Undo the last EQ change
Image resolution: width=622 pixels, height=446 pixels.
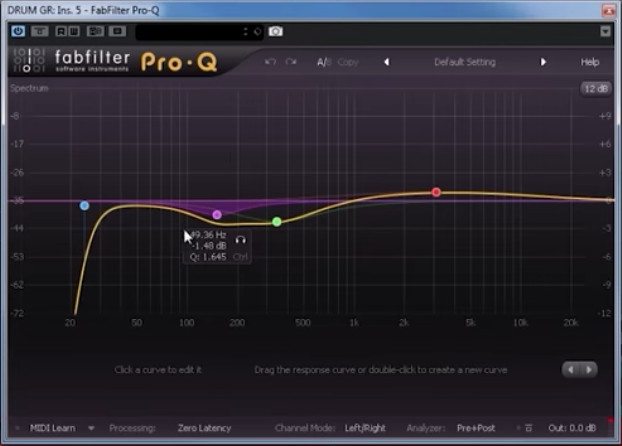pyautogui.click(x=270, y=62)
